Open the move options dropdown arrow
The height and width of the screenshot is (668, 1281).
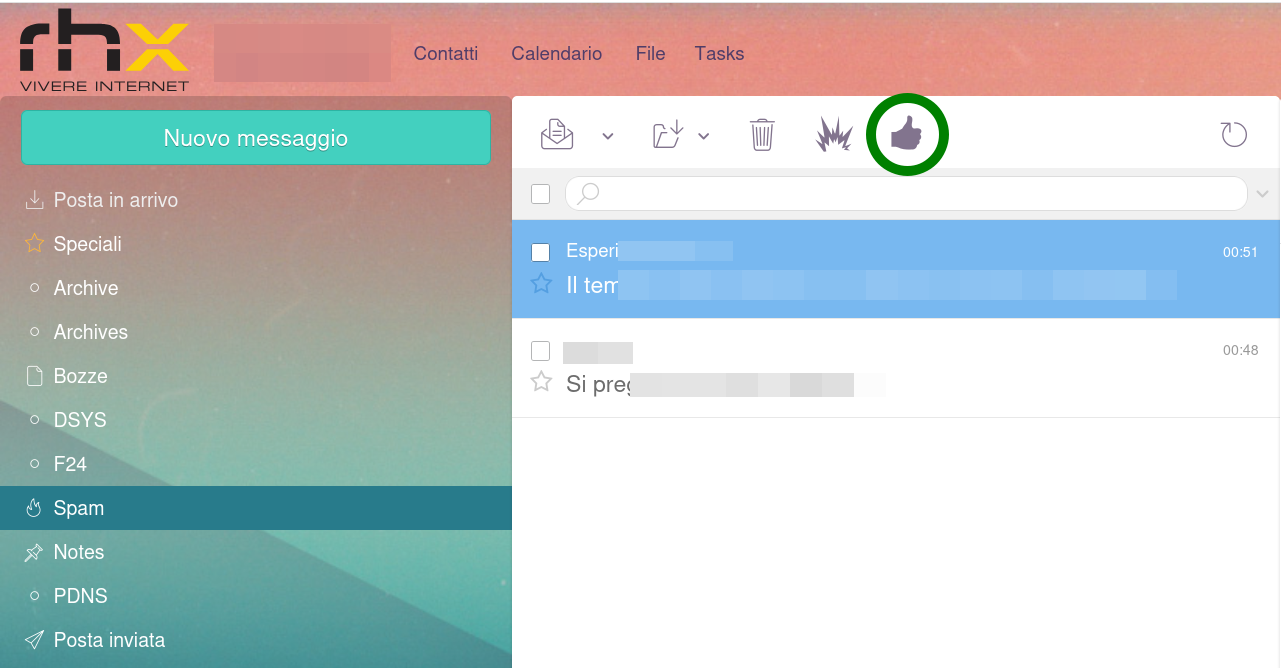[x=705, y=135]
